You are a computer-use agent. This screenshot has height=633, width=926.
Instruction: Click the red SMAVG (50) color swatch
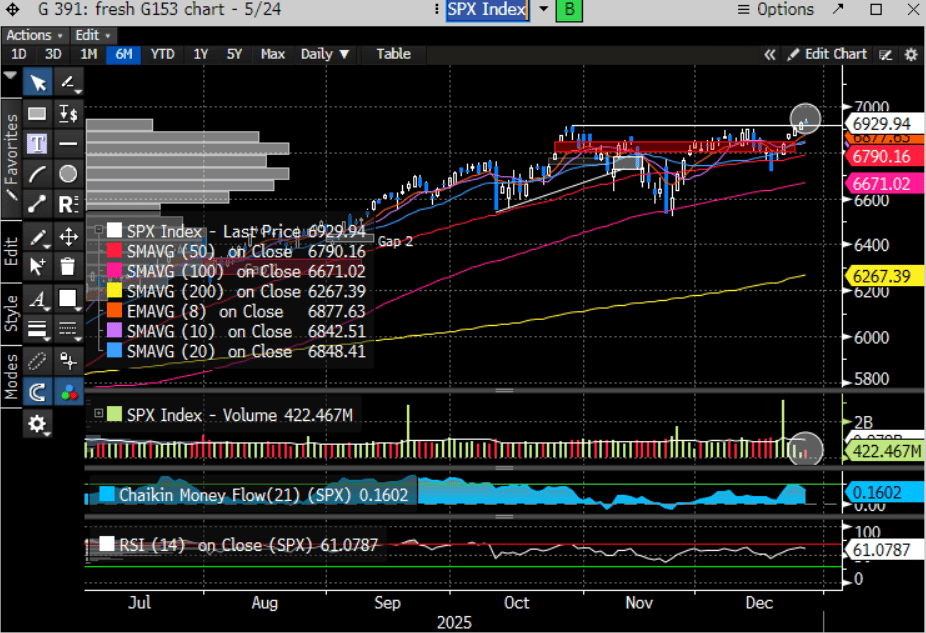coord(114,251)
